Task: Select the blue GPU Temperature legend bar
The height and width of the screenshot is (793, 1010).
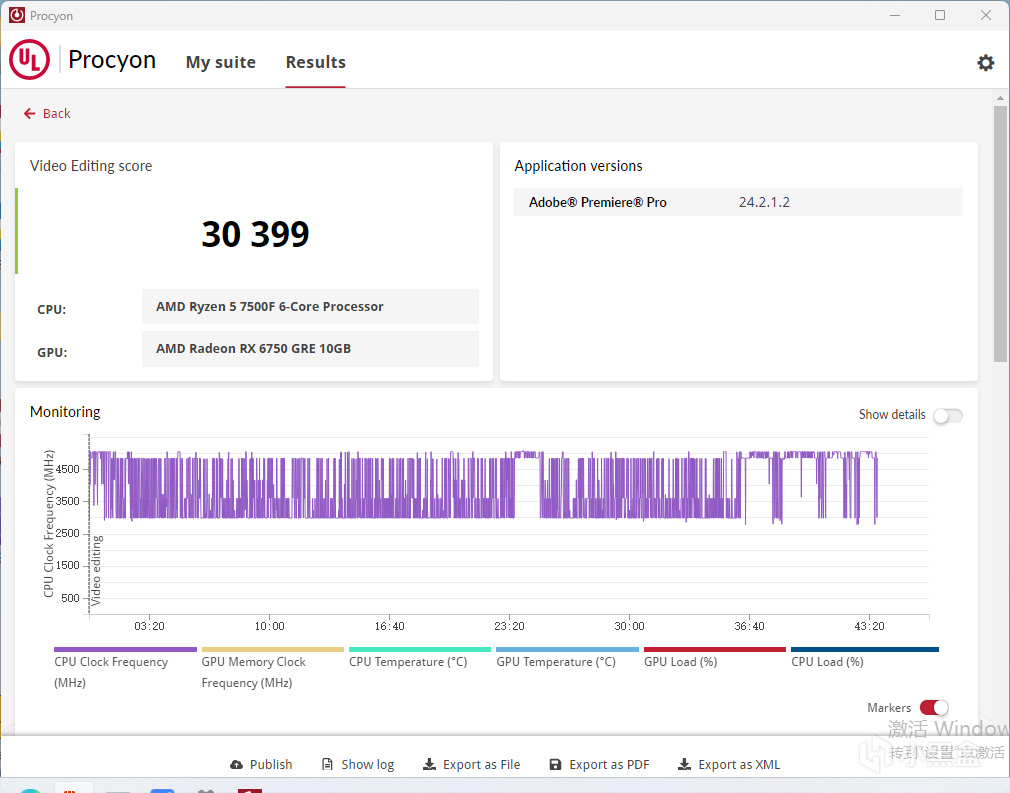Action: click(x=567, y=649)
